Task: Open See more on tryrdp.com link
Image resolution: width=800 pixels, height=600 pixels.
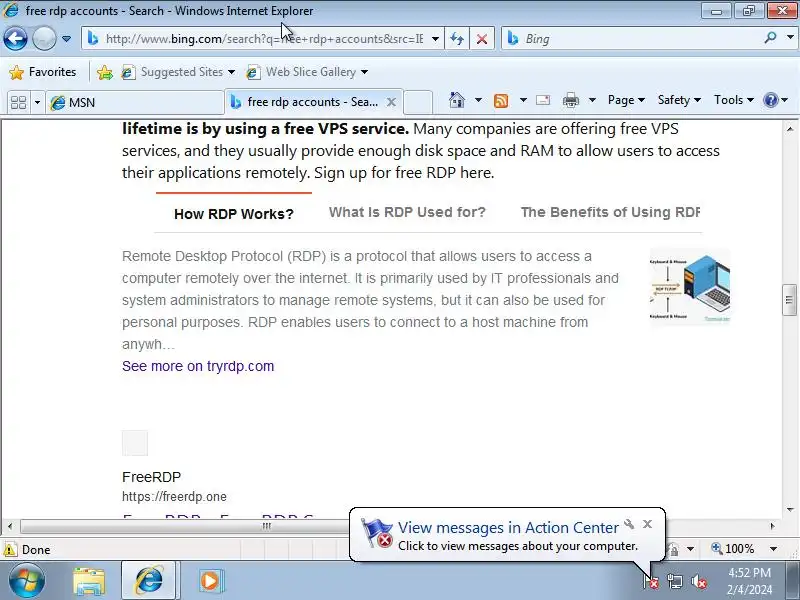Action: 198,366
